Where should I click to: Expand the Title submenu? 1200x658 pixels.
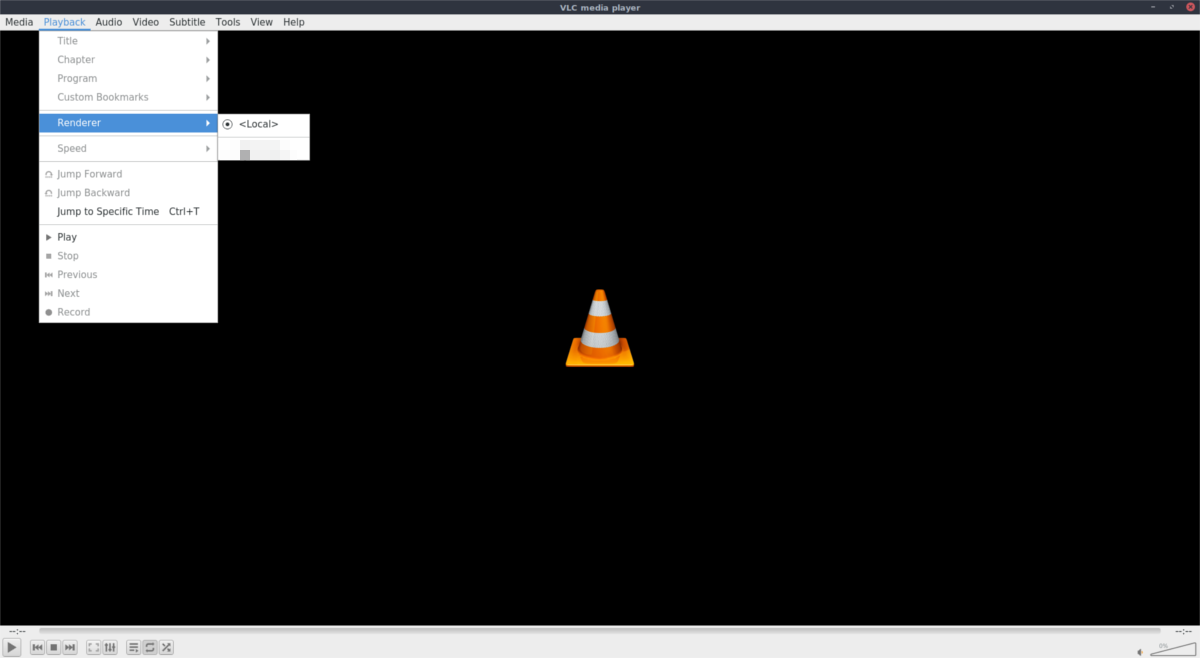[128, 41]
